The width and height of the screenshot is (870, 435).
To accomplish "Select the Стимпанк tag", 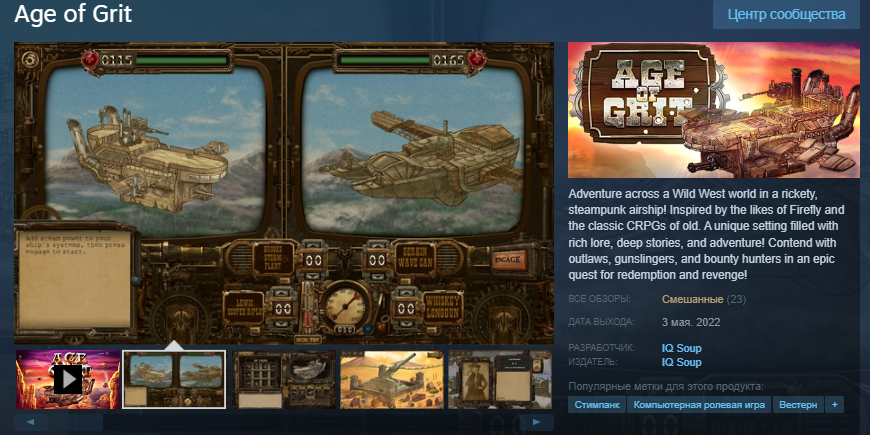I will [597, 404].
